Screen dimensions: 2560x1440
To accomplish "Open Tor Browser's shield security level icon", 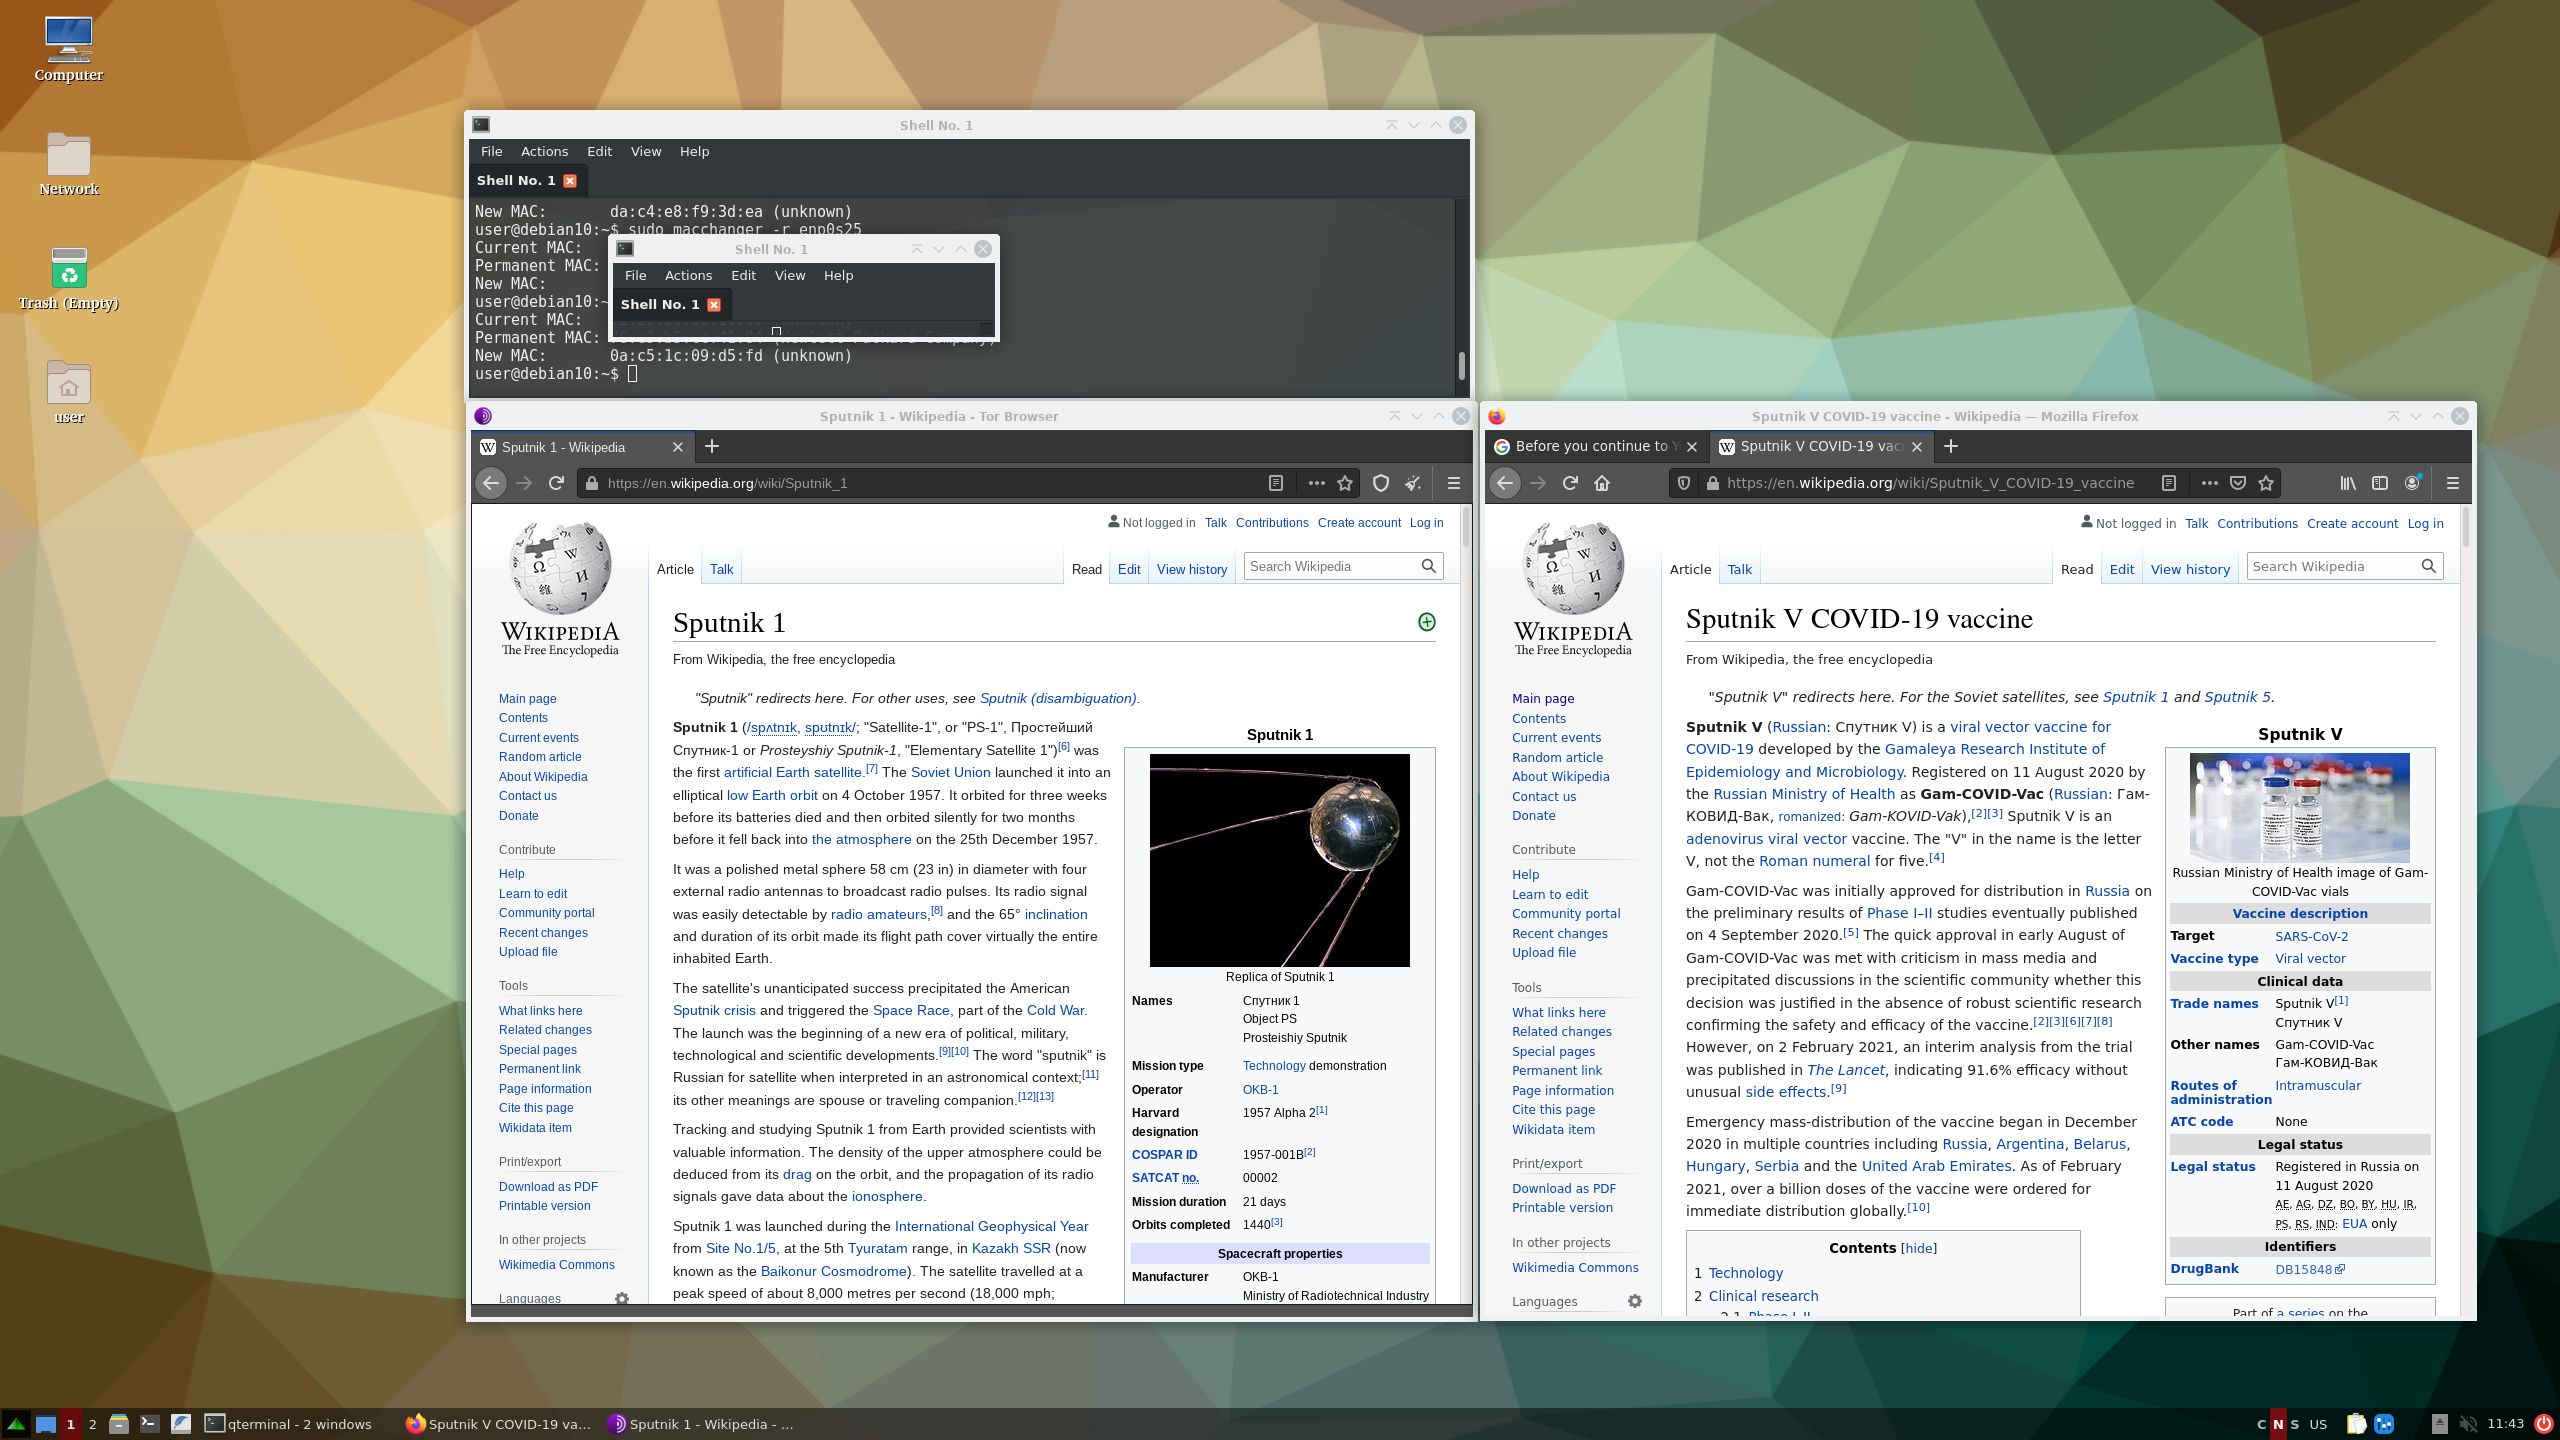I will (1381, 483).
